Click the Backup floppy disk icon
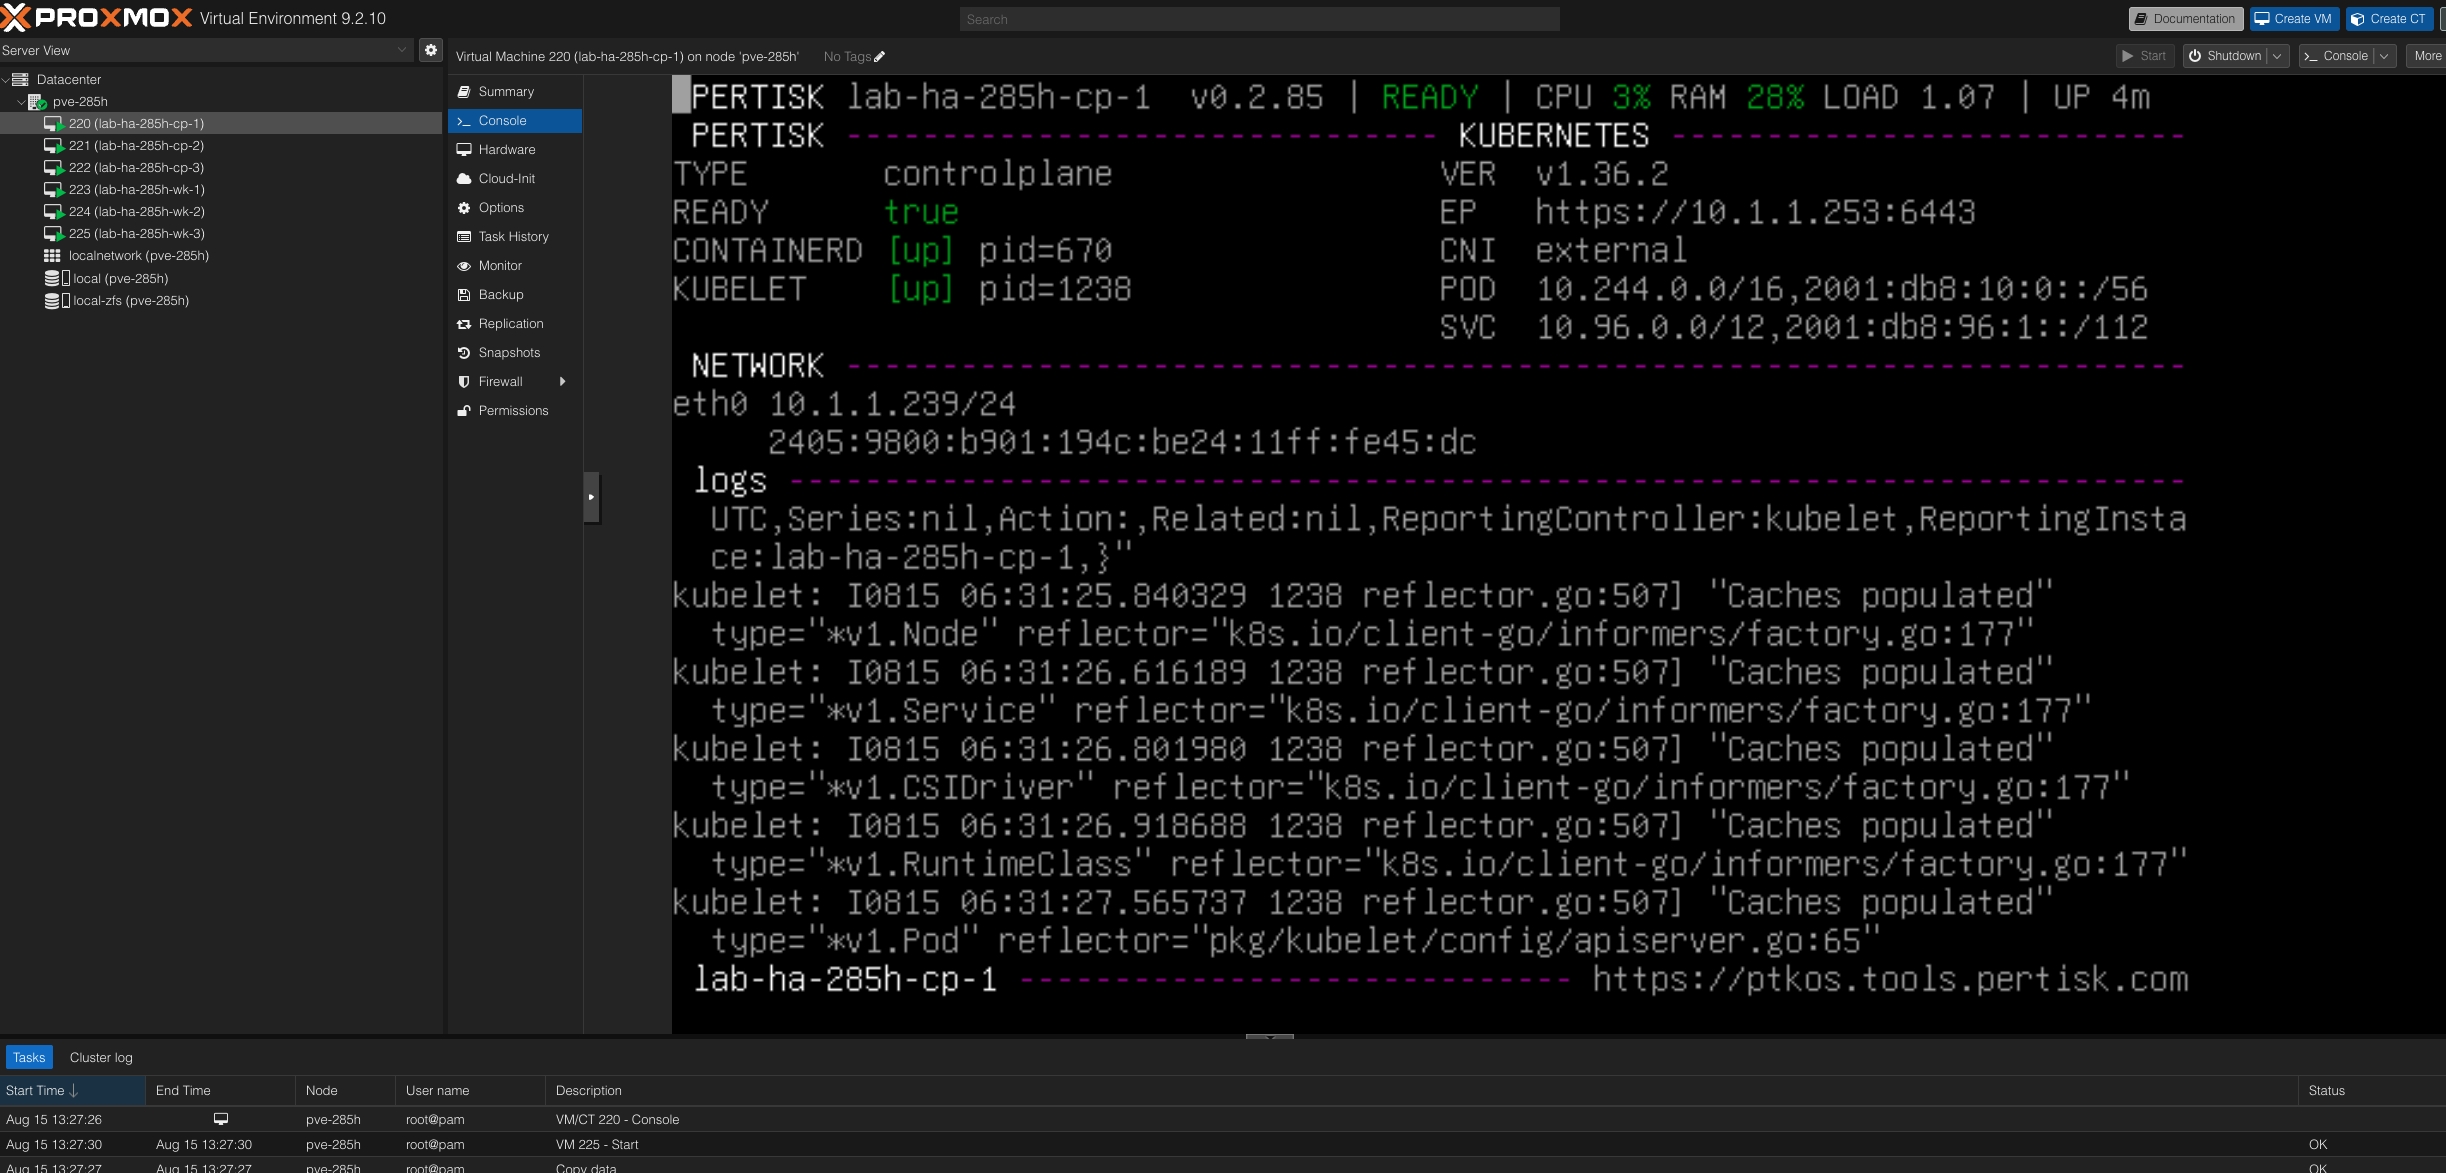 coord(464,295)
